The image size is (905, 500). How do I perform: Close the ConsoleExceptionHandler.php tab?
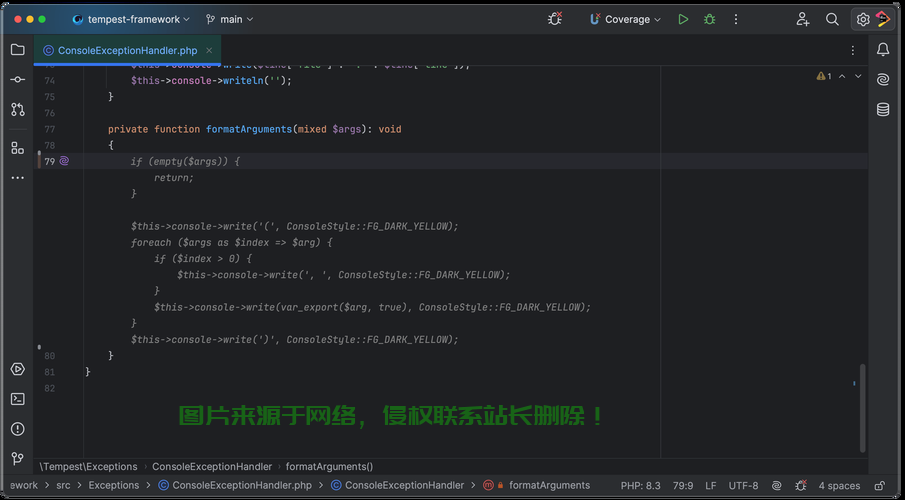[x=209, y=50]
